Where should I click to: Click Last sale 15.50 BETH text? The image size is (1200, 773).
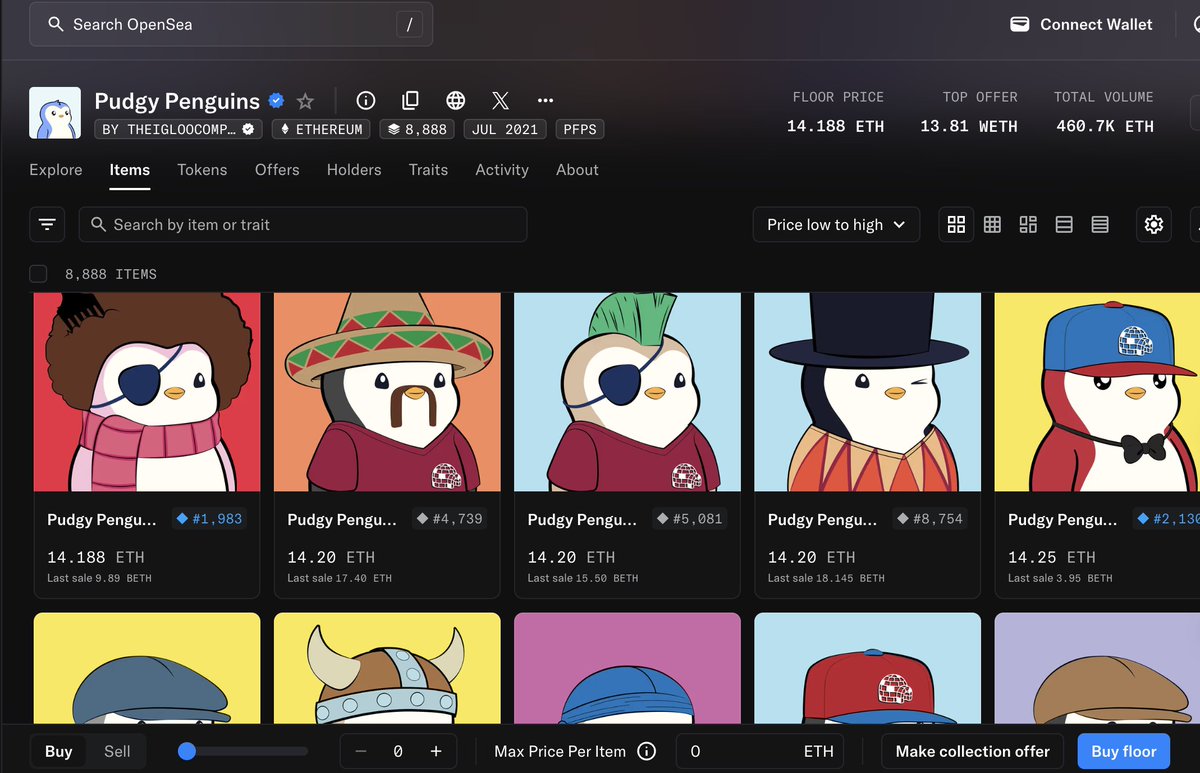click(583, 578)
